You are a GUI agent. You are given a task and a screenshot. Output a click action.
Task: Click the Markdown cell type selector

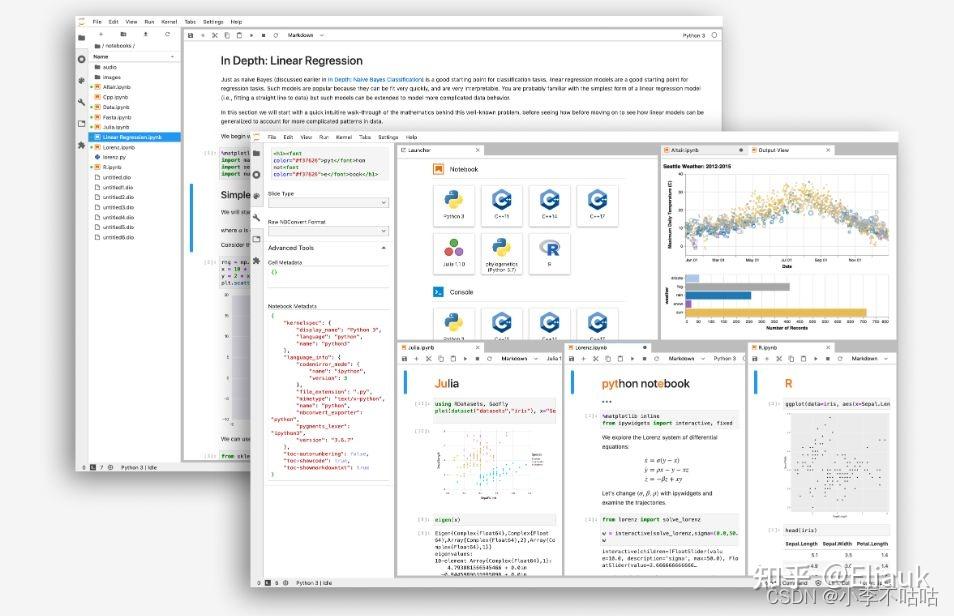[x=301, y=35]
